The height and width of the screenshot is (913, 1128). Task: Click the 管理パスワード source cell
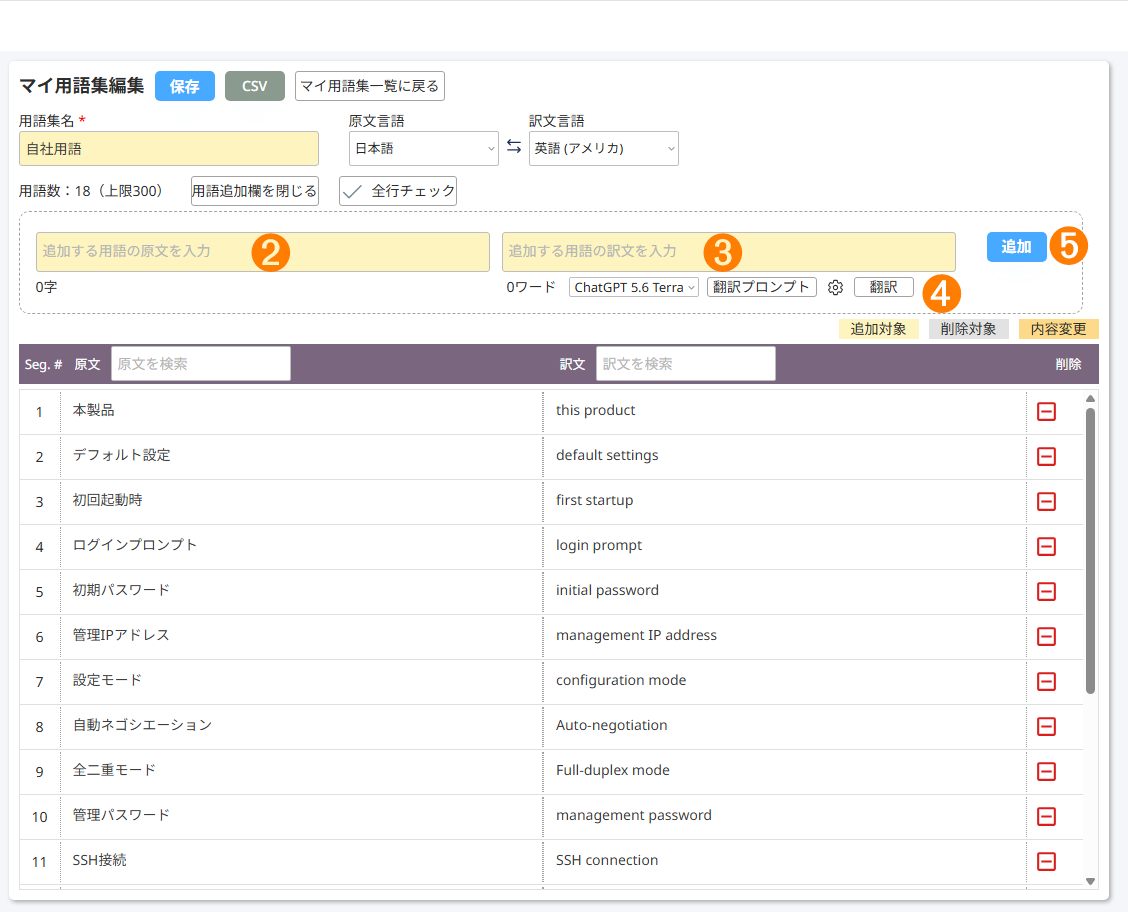click(302, 816)
